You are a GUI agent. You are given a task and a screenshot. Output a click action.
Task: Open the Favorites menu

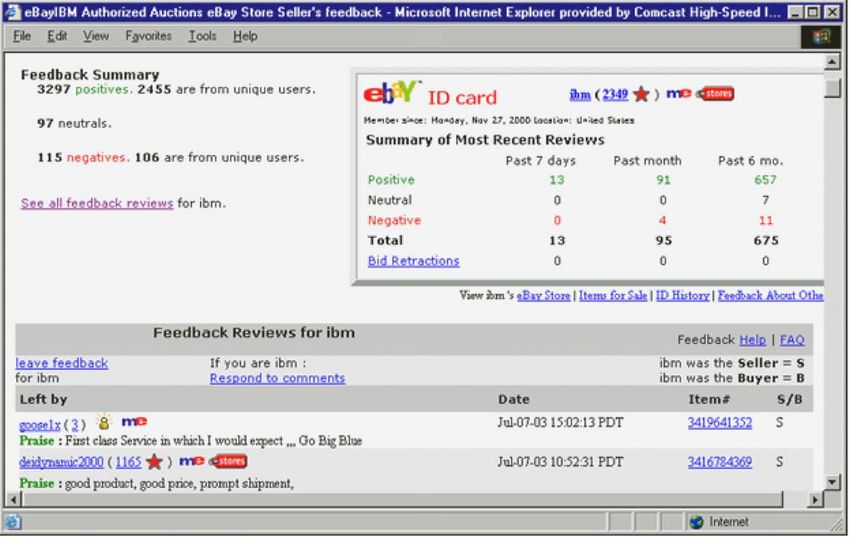click(148, 36)
